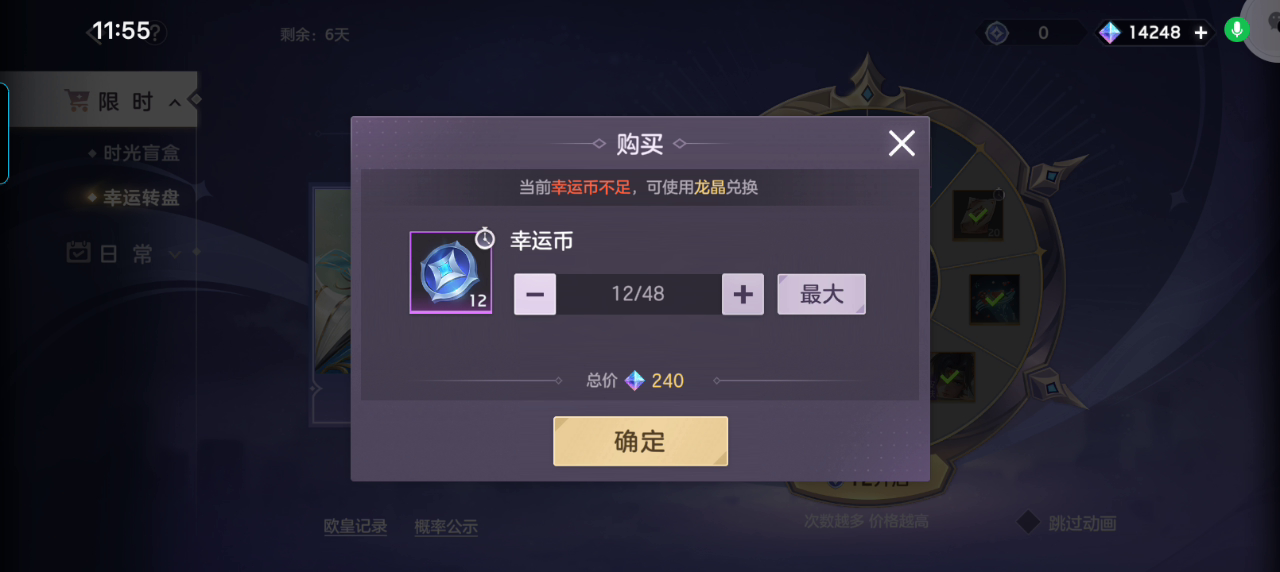Click the quantity field showing 12/48
The height and width of the screenshot is (572, 1280).
tap(639, 294)
